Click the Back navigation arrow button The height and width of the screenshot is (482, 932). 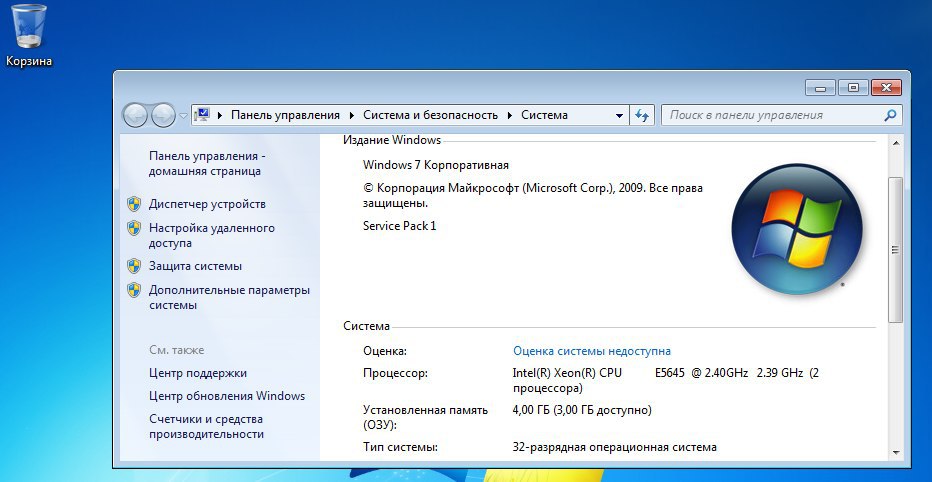pos(136,115)
